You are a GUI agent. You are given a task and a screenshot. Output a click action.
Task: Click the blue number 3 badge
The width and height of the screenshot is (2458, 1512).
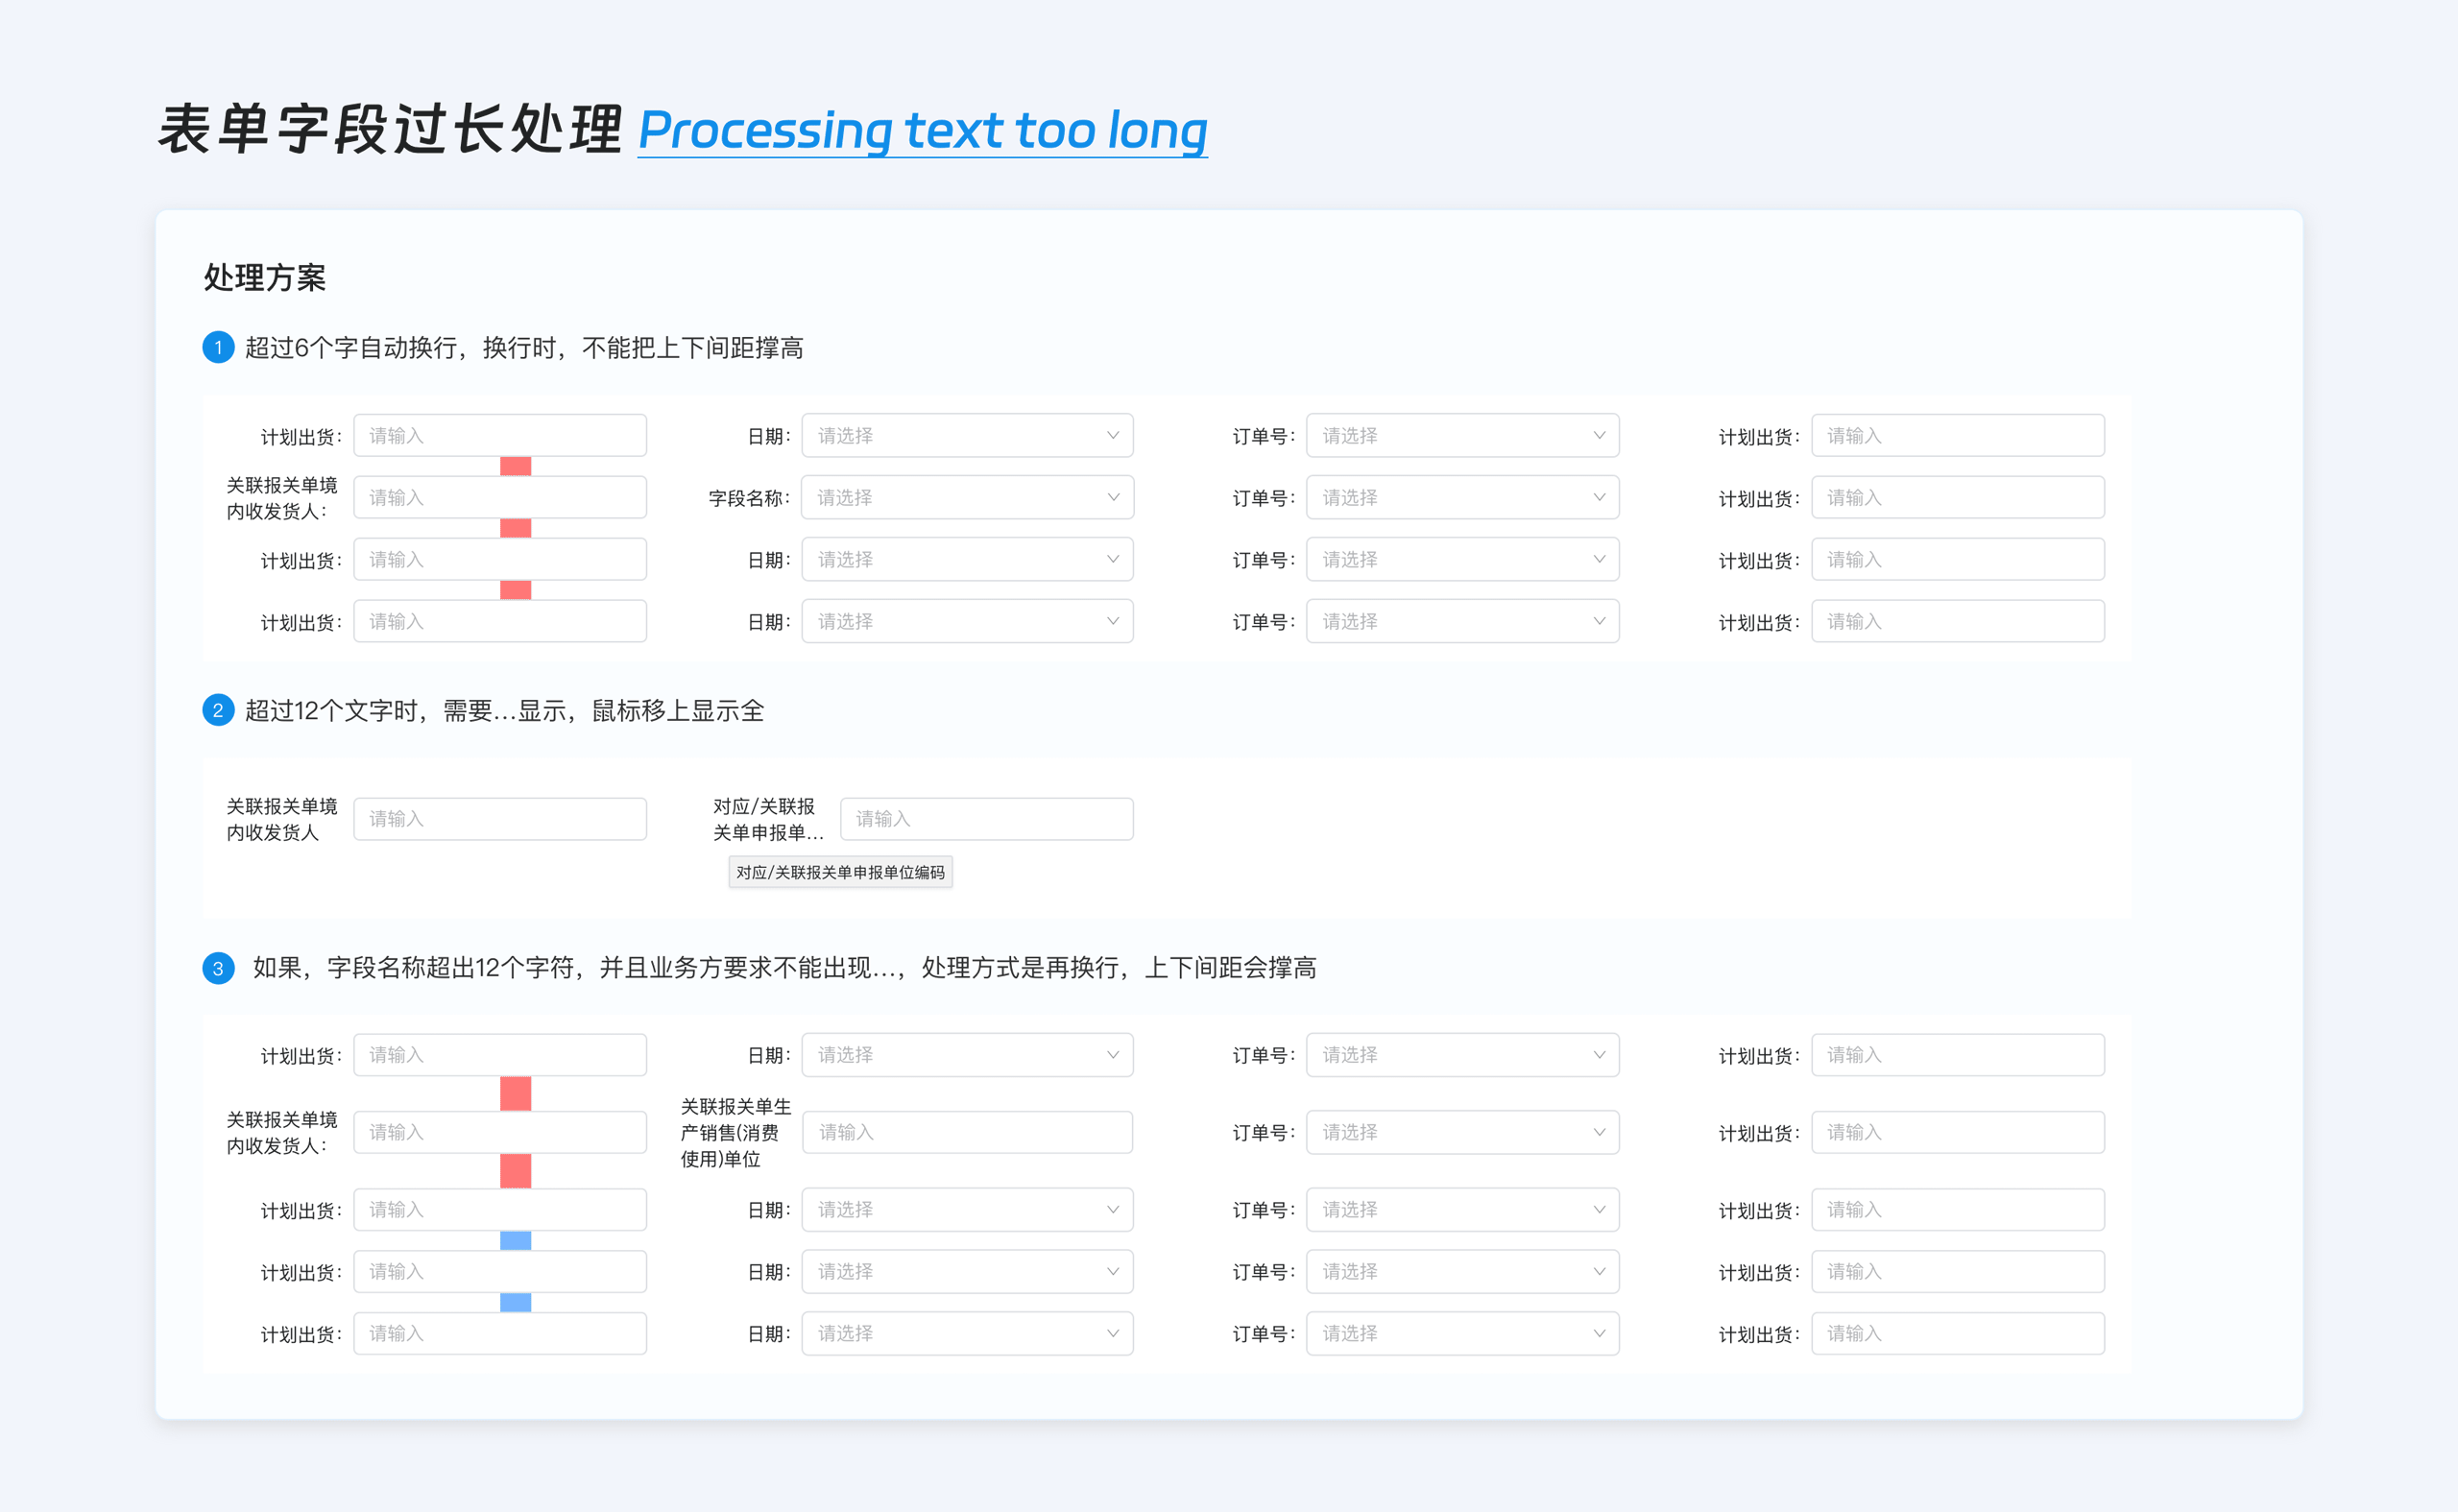click(x=218, y=968)
